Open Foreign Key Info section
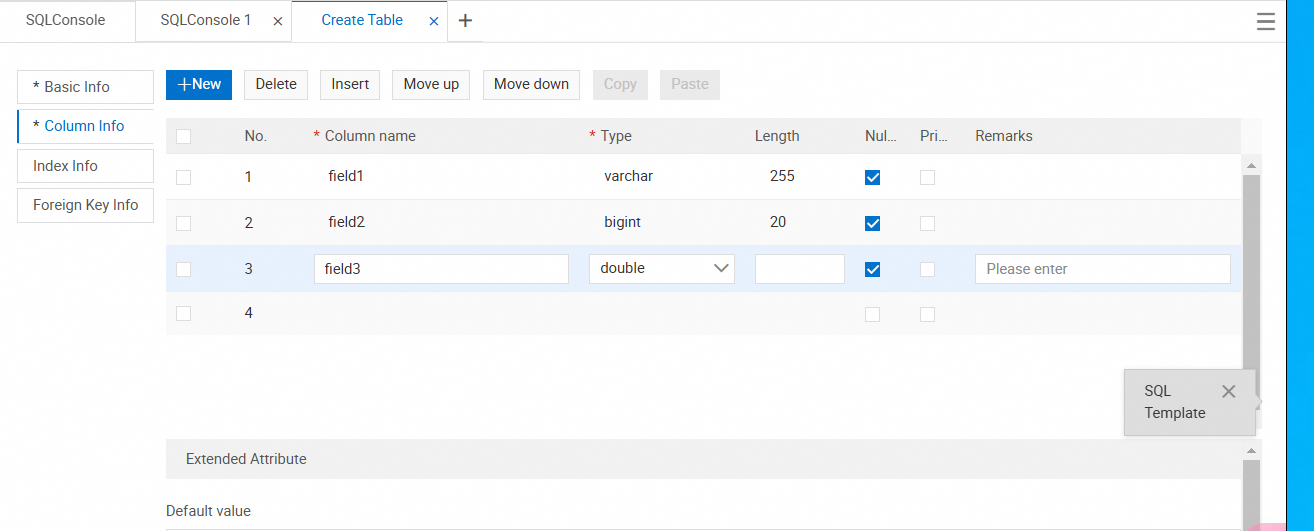This screenshot has width=1314, height=531. (x=85, y=205)
